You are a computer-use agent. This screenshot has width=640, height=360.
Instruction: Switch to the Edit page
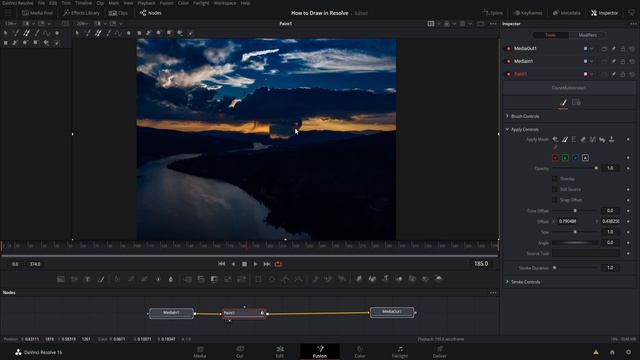point(280,352)
